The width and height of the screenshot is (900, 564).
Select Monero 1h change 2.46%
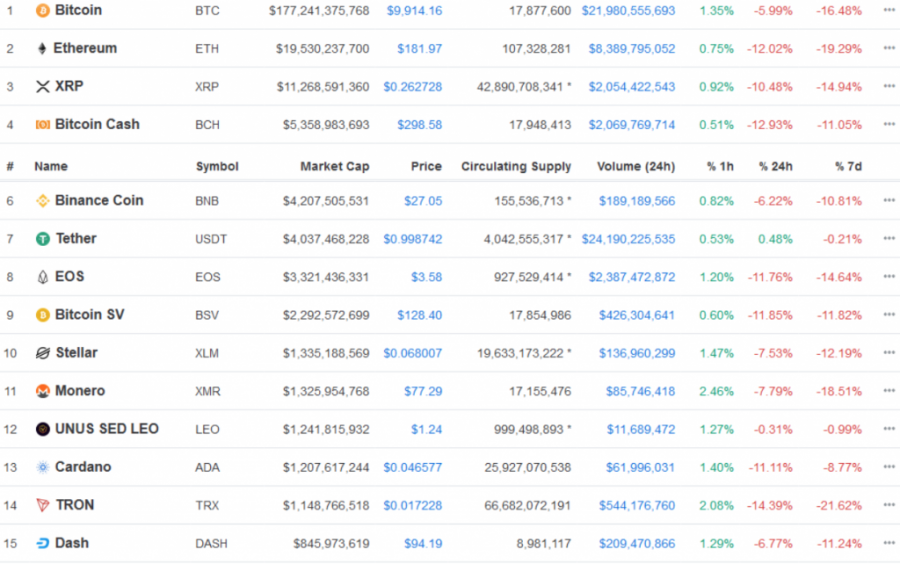[716, 391]
